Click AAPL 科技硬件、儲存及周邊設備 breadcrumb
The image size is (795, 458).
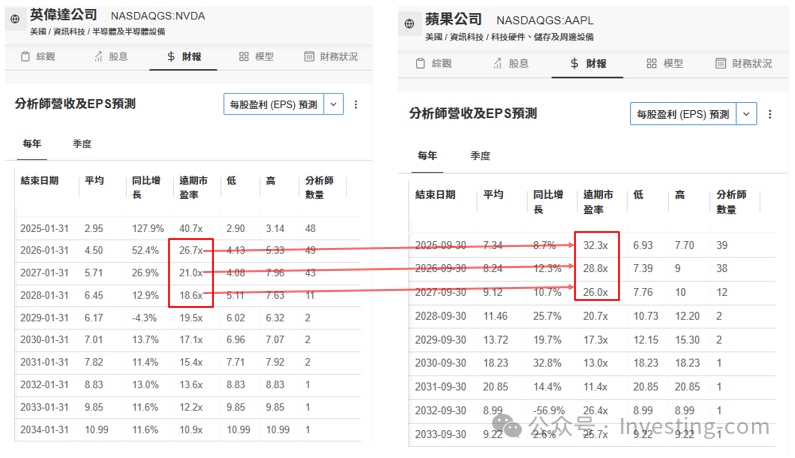click(x=542, y=37)
